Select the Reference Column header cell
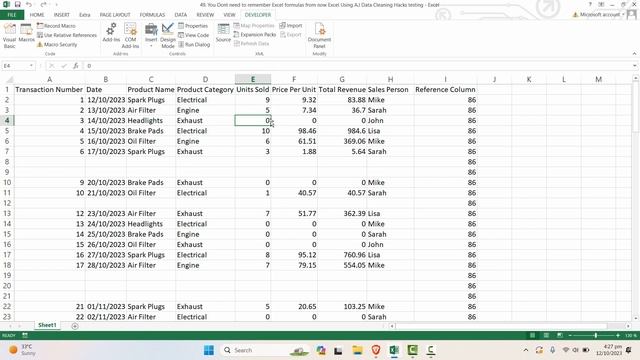Viewport: 640px width, 360px height. [x=445, y=89]
